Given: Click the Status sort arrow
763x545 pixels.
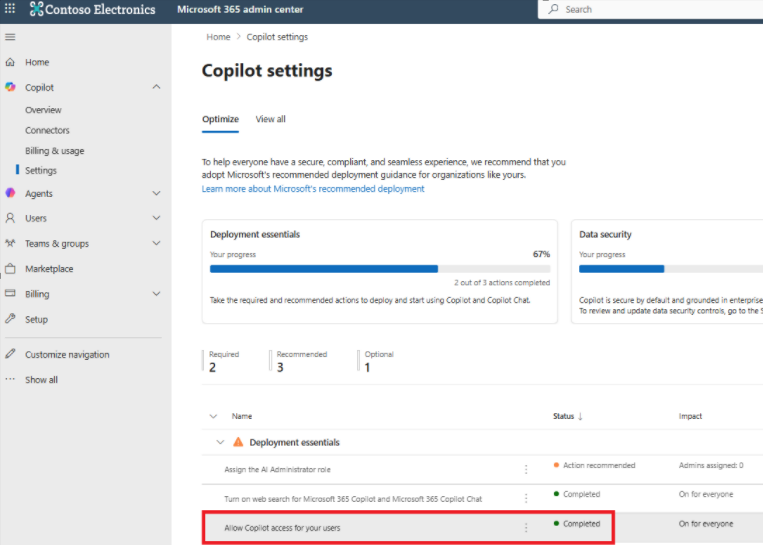Looking at the screenshot, I should (580, 417).
